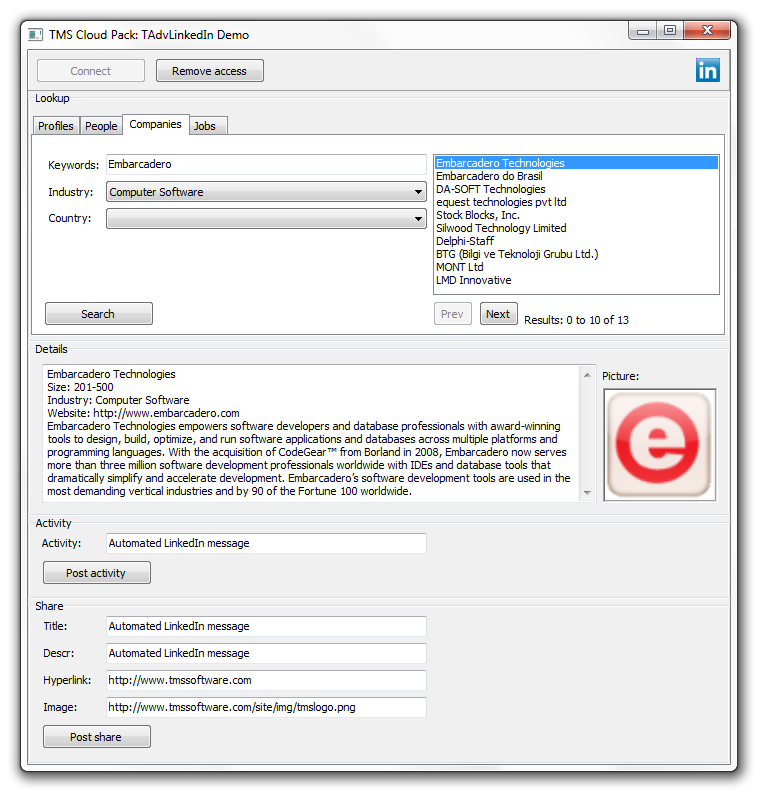Select BTG (Bilgi ve Teknoloji Grubu Ltd.)
The width and height of the screenshot is (760, 799).
pos(576,254)
